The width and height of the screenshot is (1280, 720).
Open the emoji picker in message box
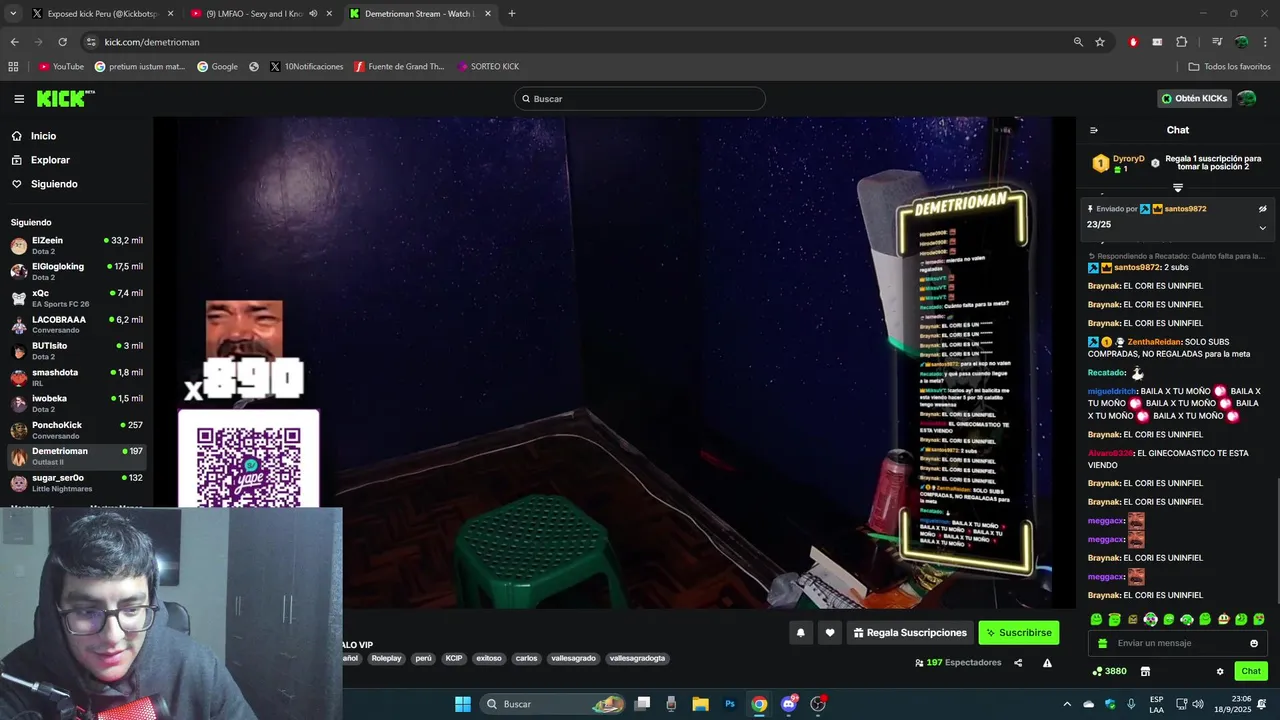point(1254,643)
